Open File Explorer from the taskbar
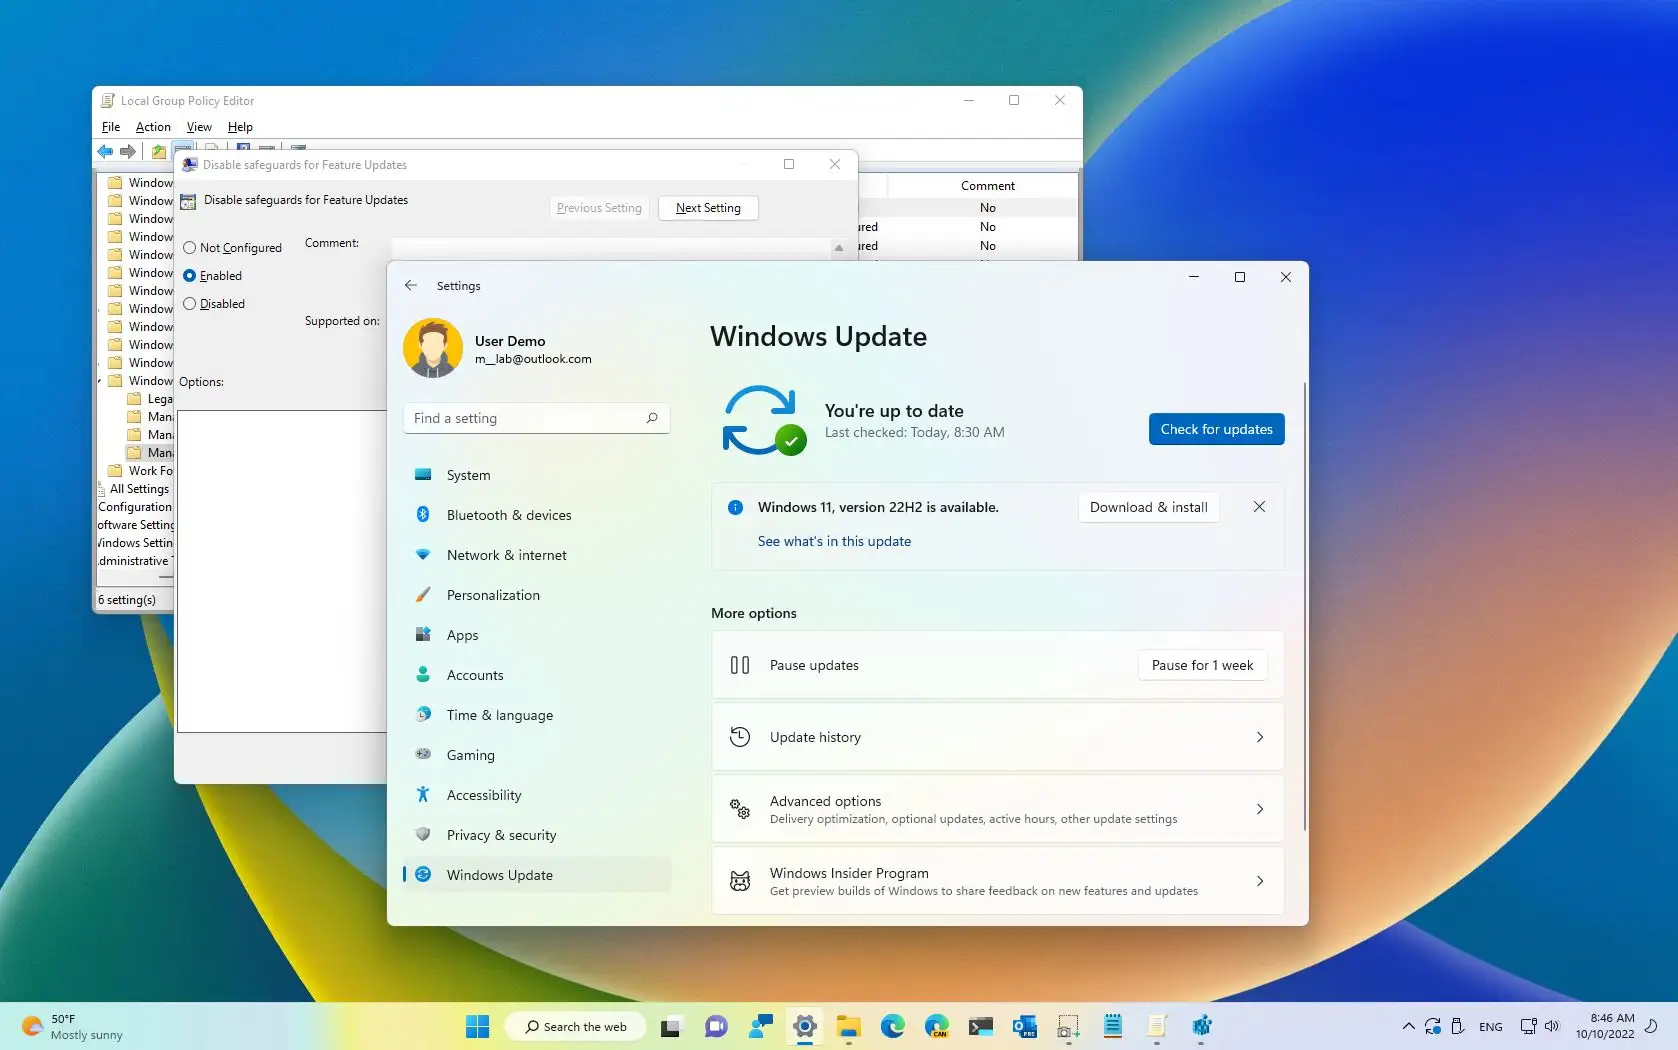Screen dimensions: 1678x1050 coord(849,1026)
